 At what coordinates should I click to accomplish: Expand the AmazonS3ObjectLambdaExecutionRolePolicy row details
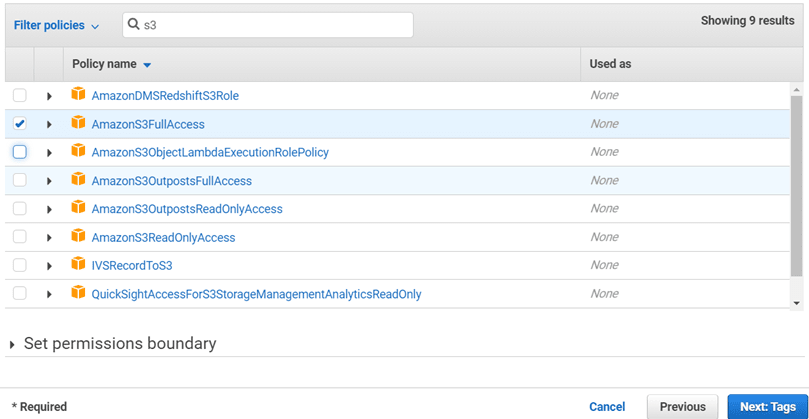pos(50,153)
